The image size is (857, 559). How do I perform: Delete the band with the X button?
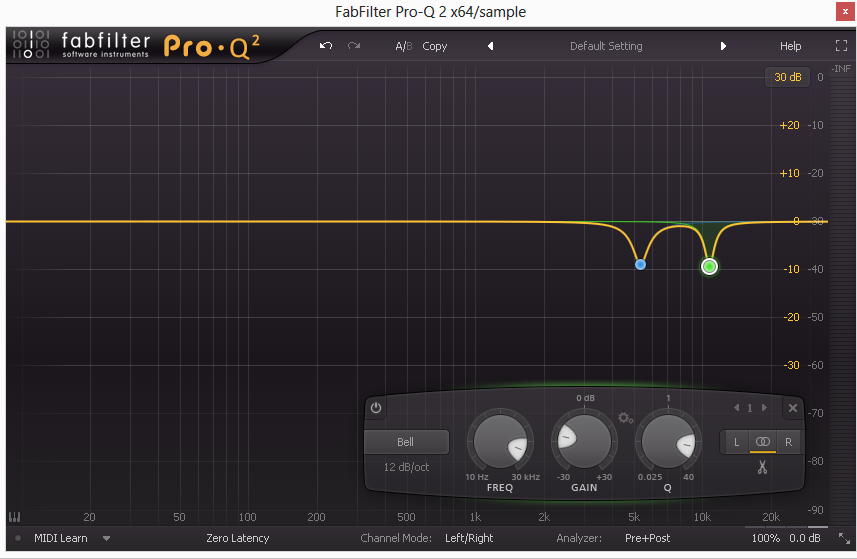click(x=793, y=408)
